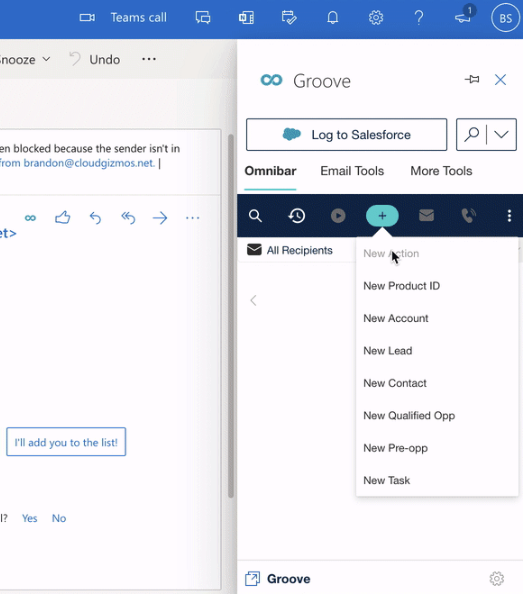Open the Omnibar search icon

tap(255, 216)
